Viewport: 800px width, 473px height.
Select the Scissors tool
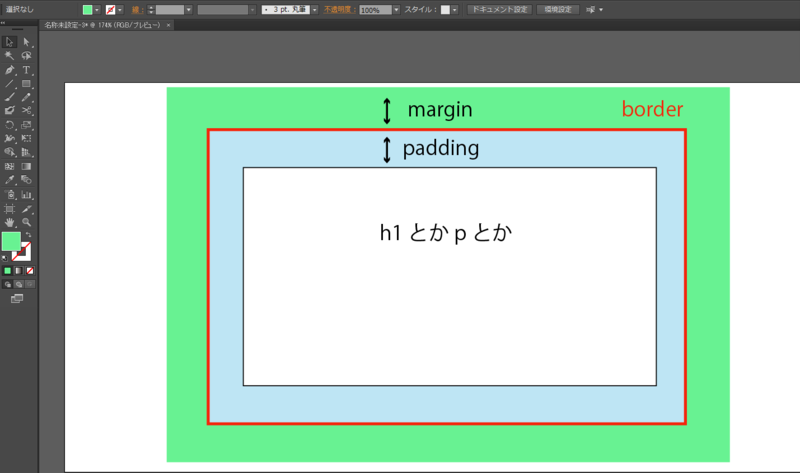pyautogui.click(x=26, y=110)
